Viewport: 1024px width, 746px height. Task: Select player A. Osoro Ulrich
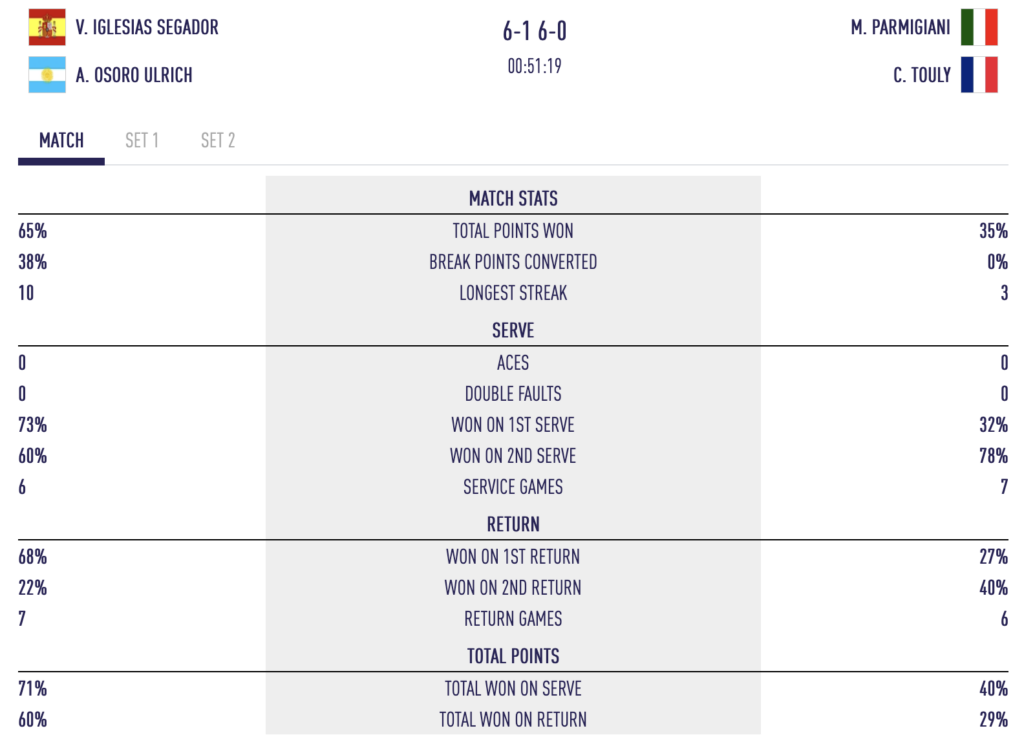[x=134, y=75]
